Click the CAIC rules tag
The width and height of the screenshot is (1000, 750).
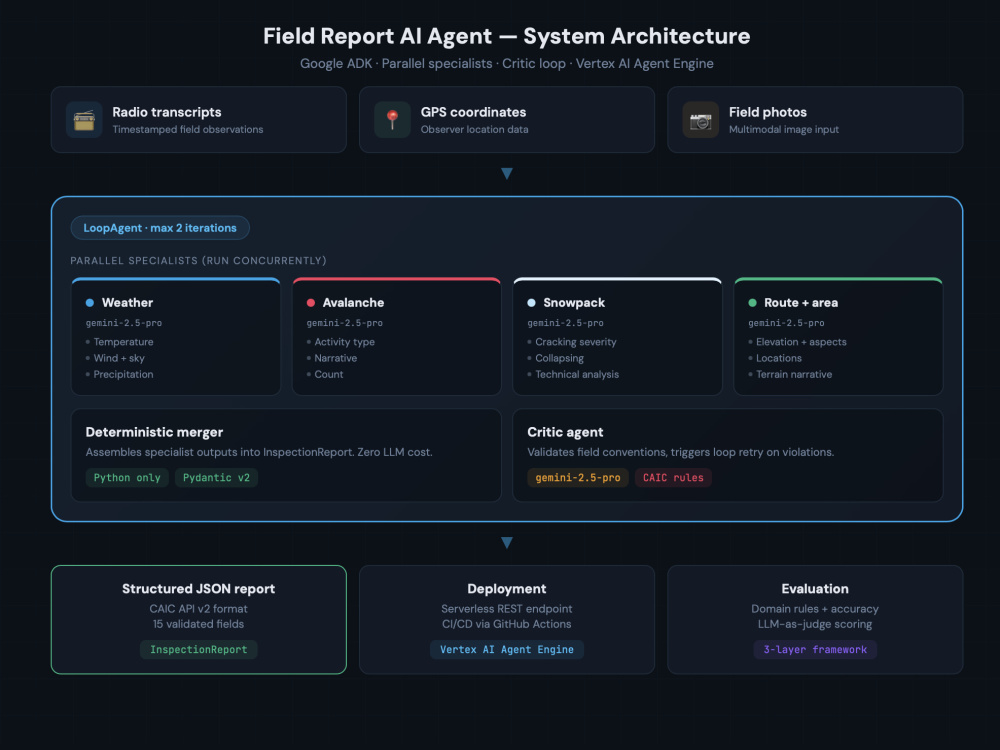673,478
